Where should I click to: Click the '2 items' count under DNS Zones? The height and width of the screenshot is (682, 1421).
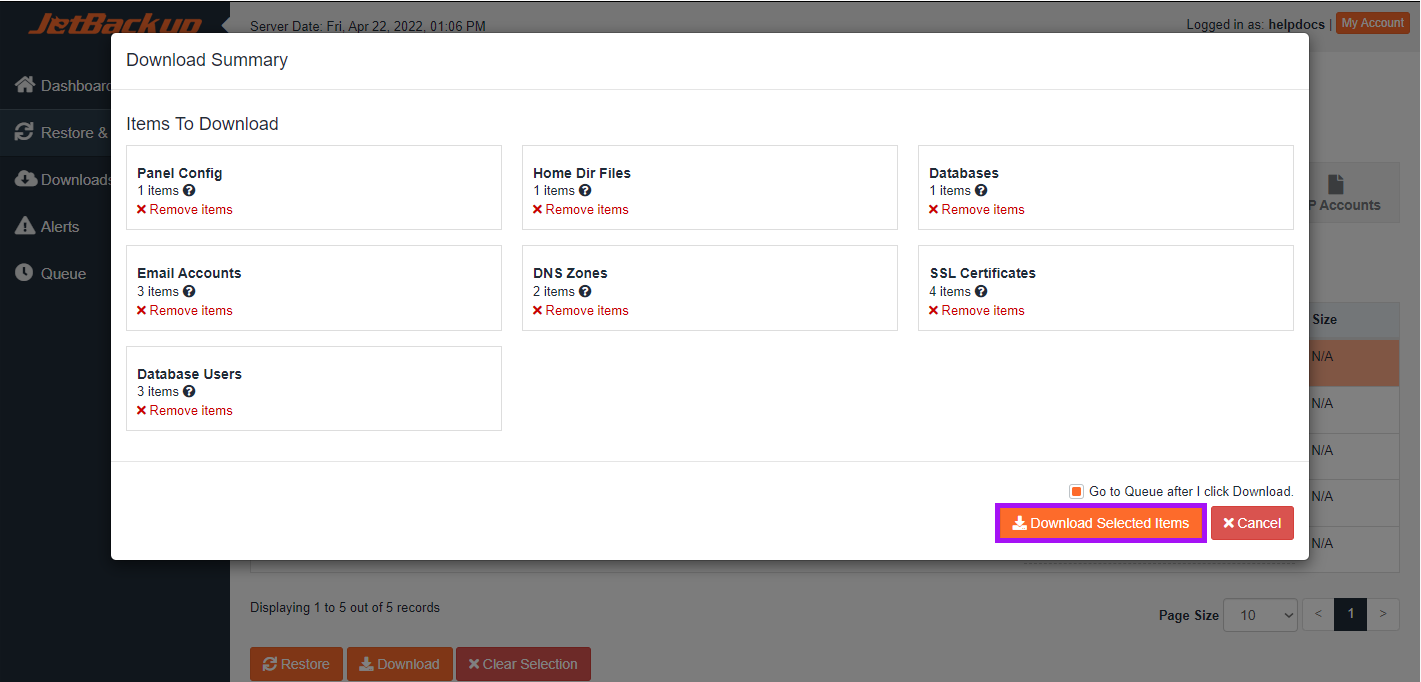pos(554,291)
